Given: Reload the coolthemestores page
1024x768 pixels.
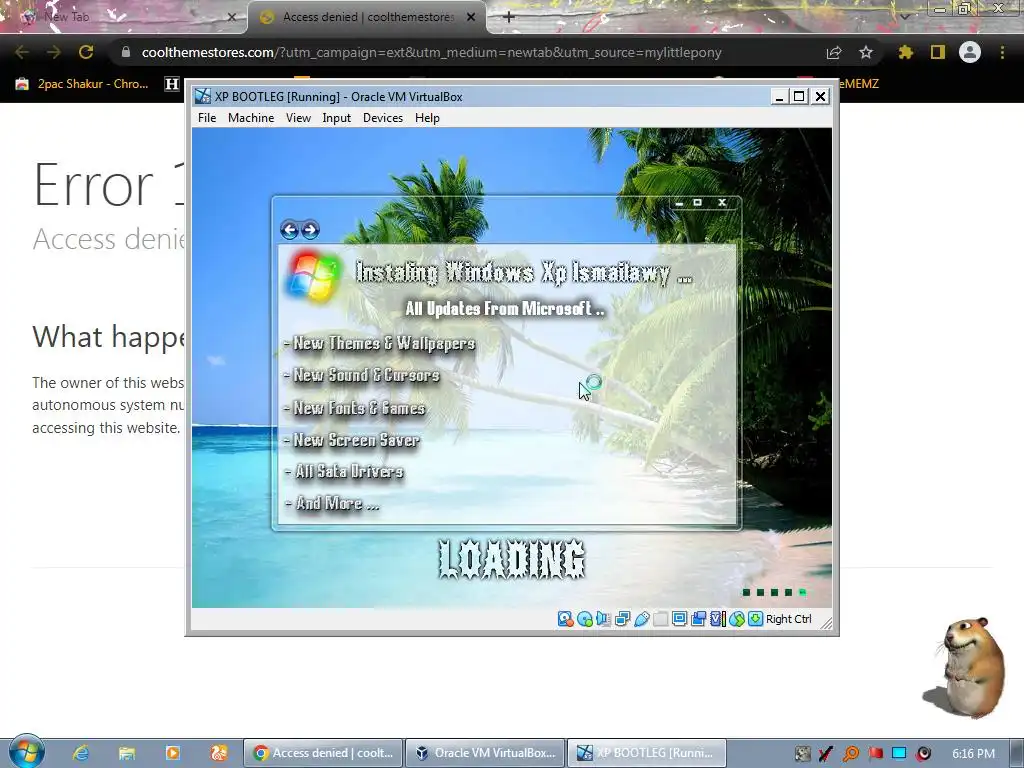Looking at the screenshot, I should (x=86, y=52).
